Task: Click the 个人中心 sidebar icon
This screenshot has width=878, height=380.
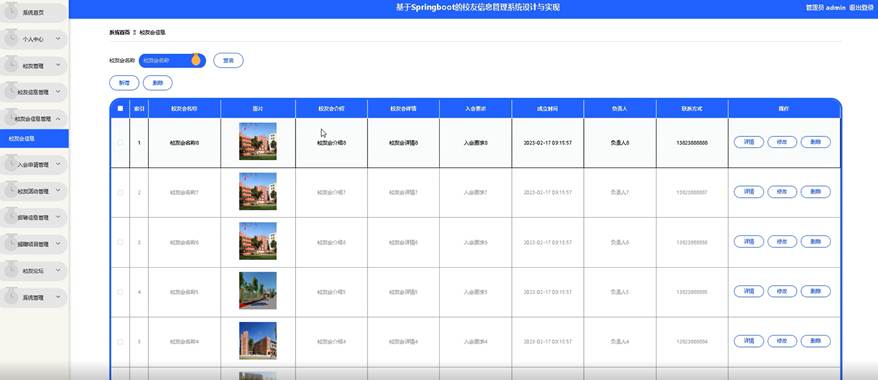Action: pyautogui.click(x=11, y=39)
